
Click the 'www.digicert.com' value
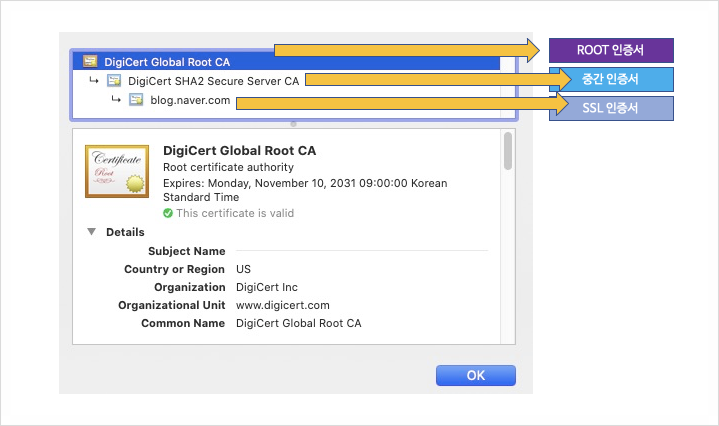283,305
